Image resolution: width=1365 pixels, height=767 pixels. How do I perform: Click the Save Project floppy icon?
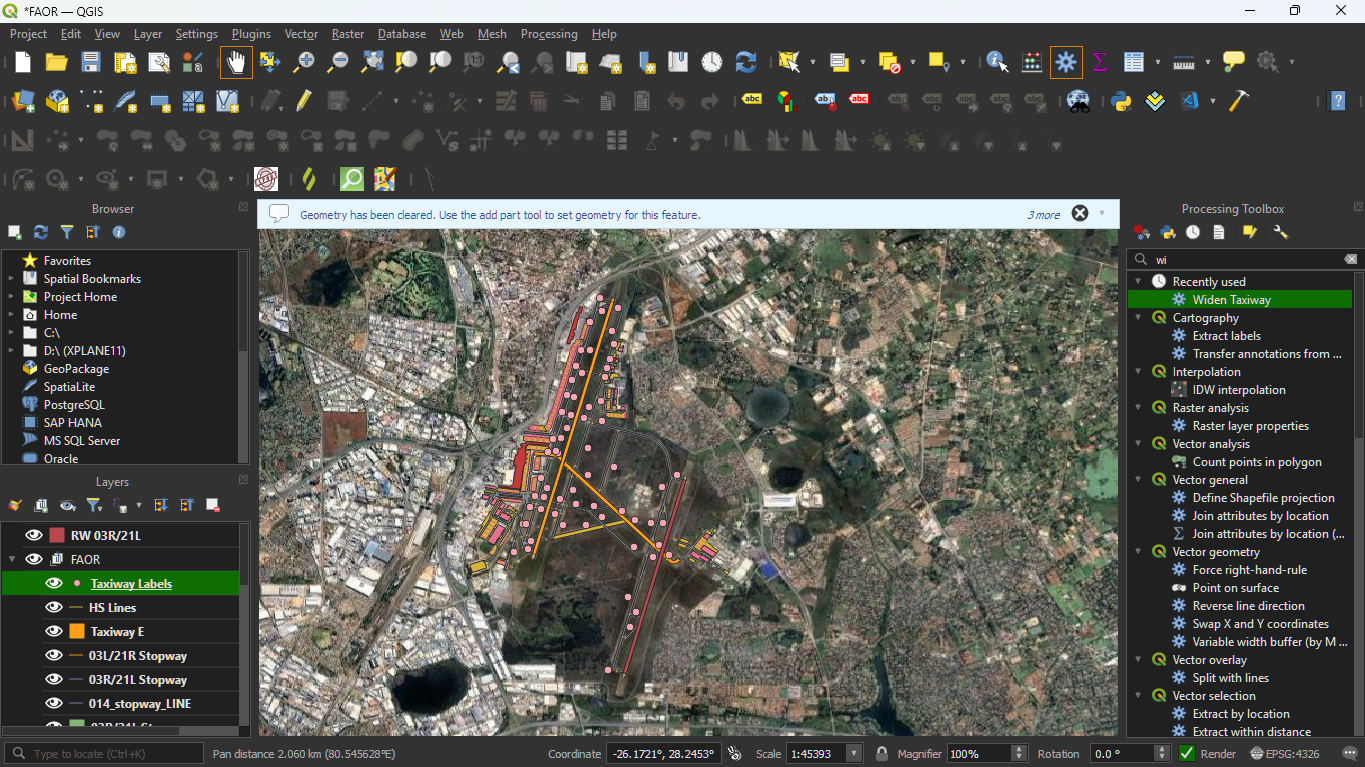[91, 62]
